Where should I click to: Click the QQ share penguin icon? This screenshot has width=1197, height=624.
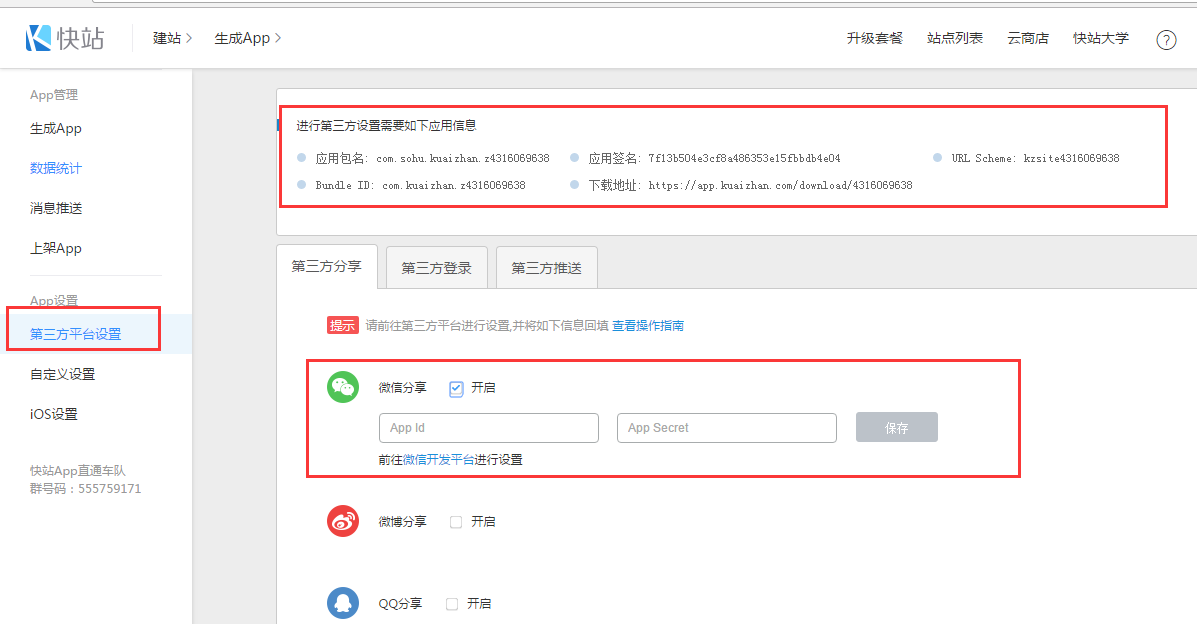(x=343, y=603)
